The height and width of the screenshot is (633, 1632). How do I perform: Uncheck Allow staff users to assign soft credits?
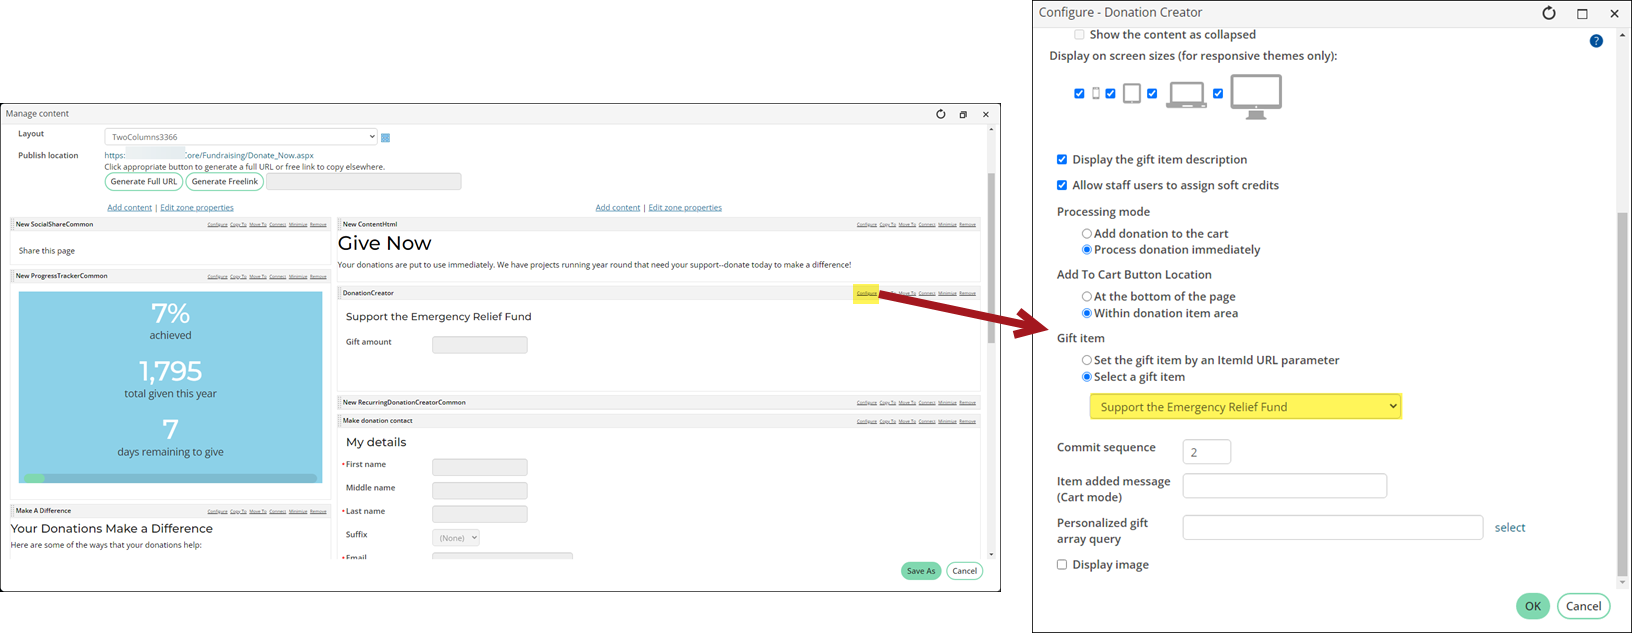[1062, 185]
